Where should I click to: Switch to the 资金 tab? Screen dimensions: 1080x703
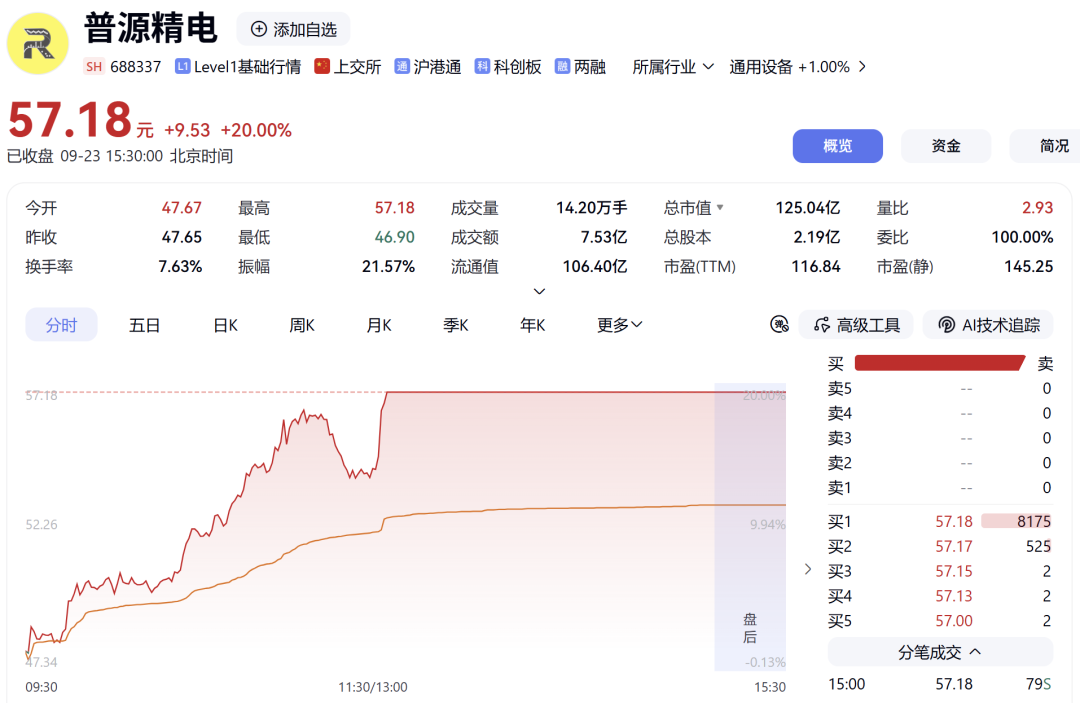pyautogui.click(x=946, y=146)
